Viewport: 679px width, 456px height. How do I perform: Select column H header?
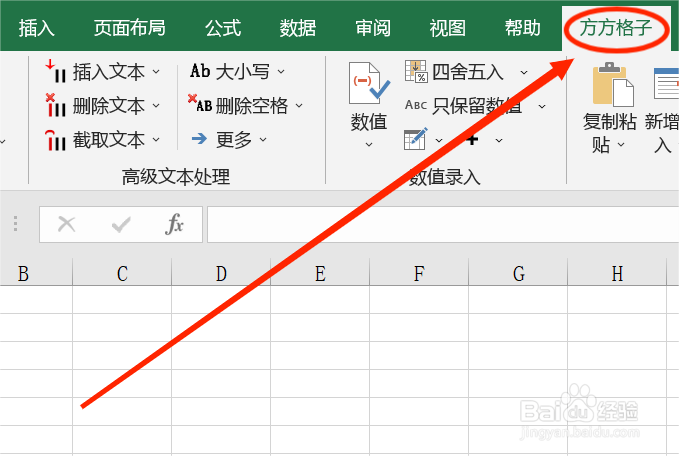[617, 272]
